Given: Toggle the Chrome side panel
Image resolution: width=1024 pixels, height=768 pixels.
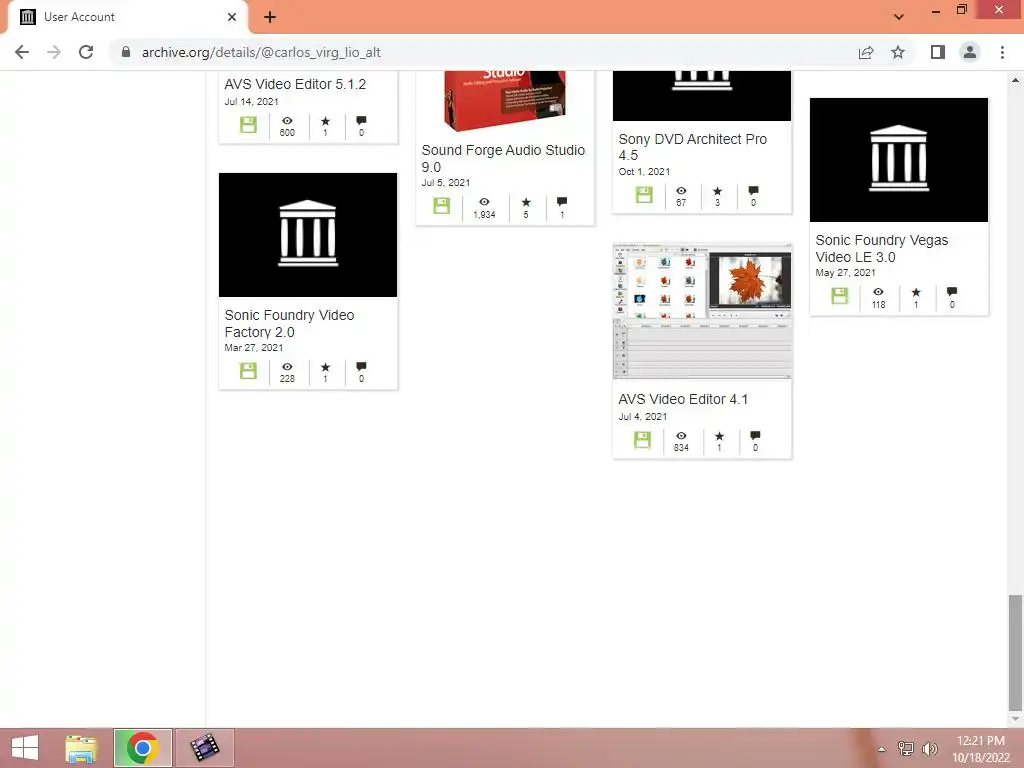Looking at the screenshot, I should (x=937, y=52).
